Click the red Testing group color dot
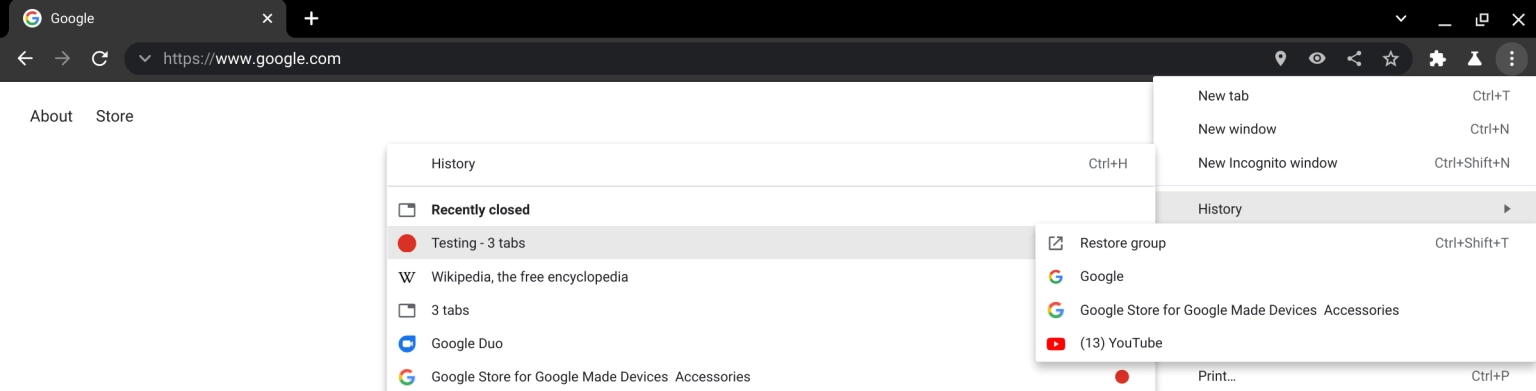Screen dimensions: 1536x391 point(407,243)
